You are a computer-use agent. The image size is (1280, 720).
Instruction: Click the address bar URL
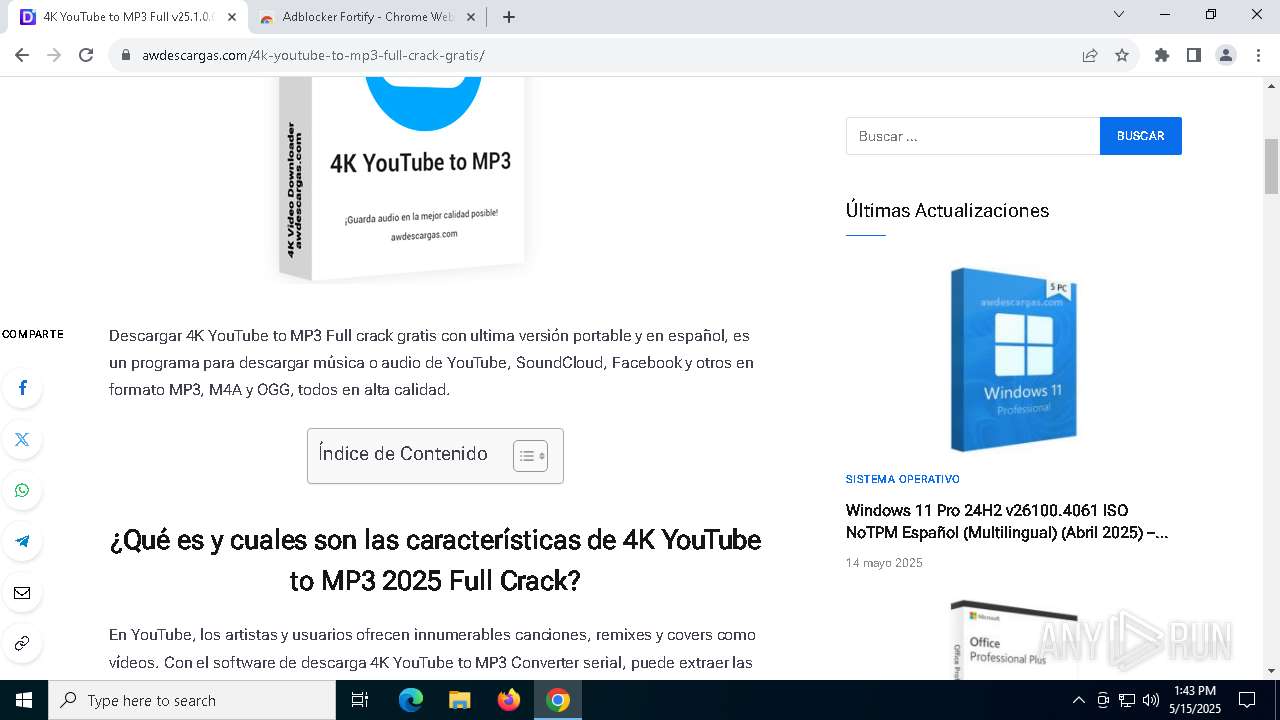(313, 55)
